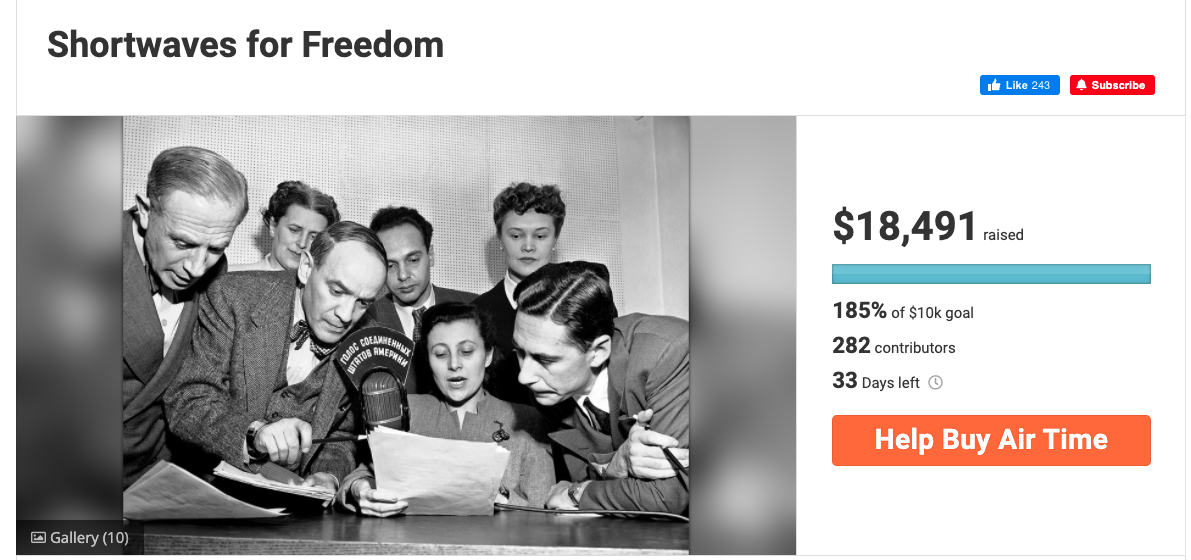Click the picture icon beside Gallery label
Viewport: 1191px width, 560px height.
point(39,538)
